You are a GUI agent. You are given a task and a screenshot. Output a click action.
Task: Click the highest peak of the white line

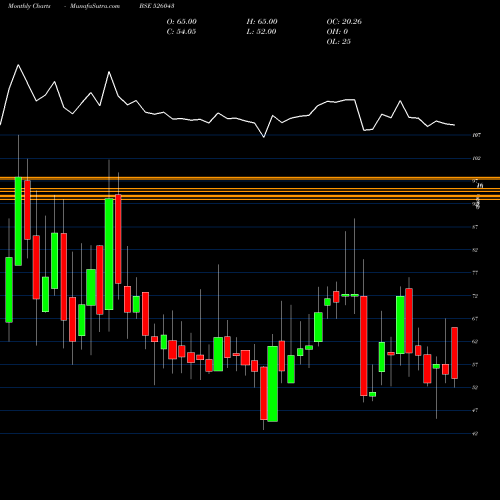(18, 65)
